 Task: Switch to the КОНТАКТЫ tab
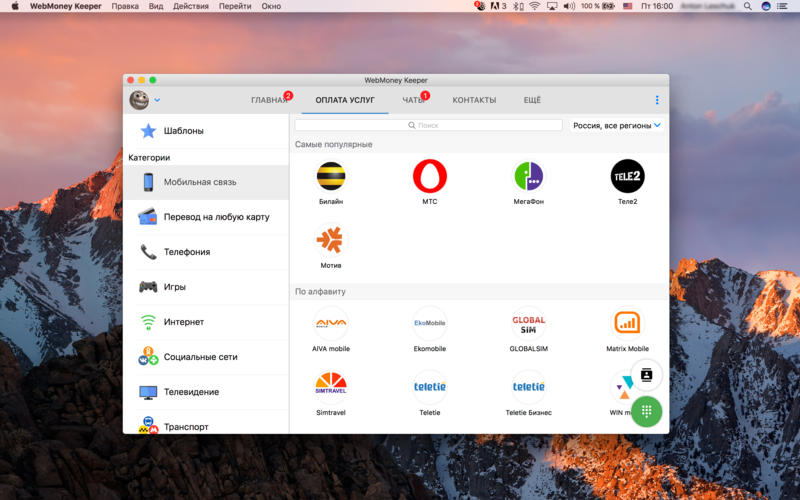pos(474,100)
